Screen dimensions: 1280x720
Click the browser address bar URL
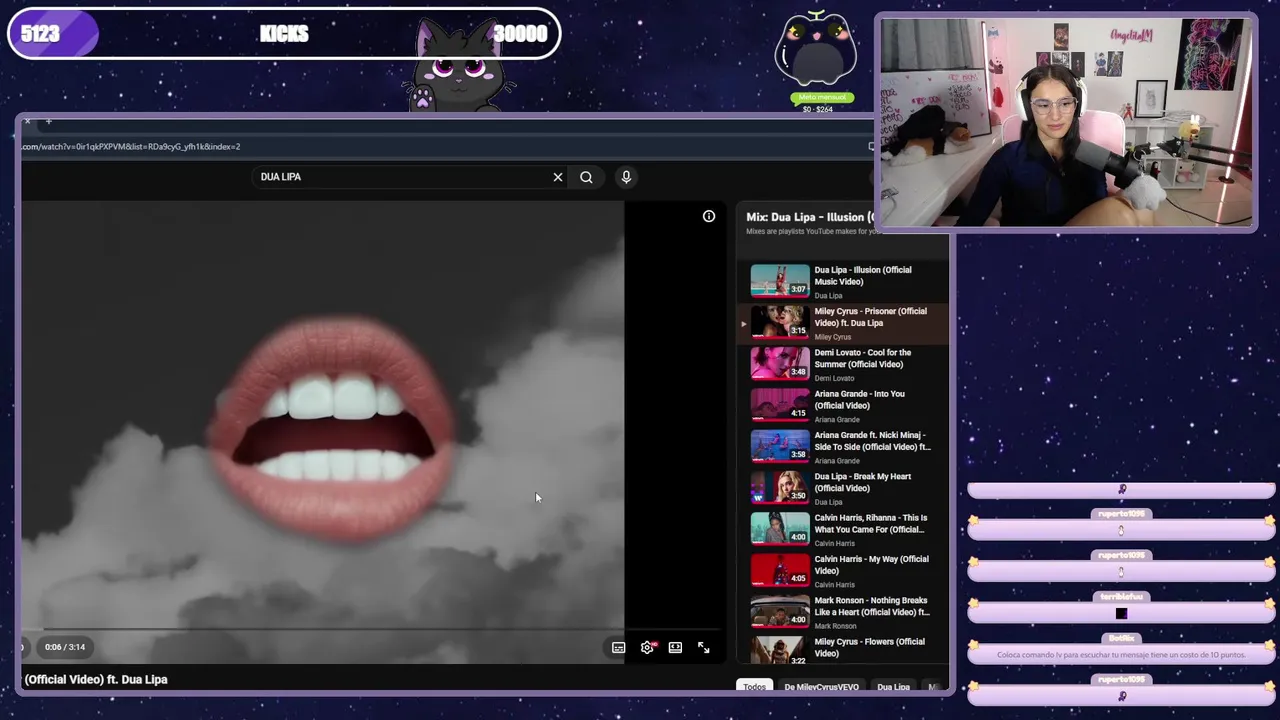pos(131,147)
